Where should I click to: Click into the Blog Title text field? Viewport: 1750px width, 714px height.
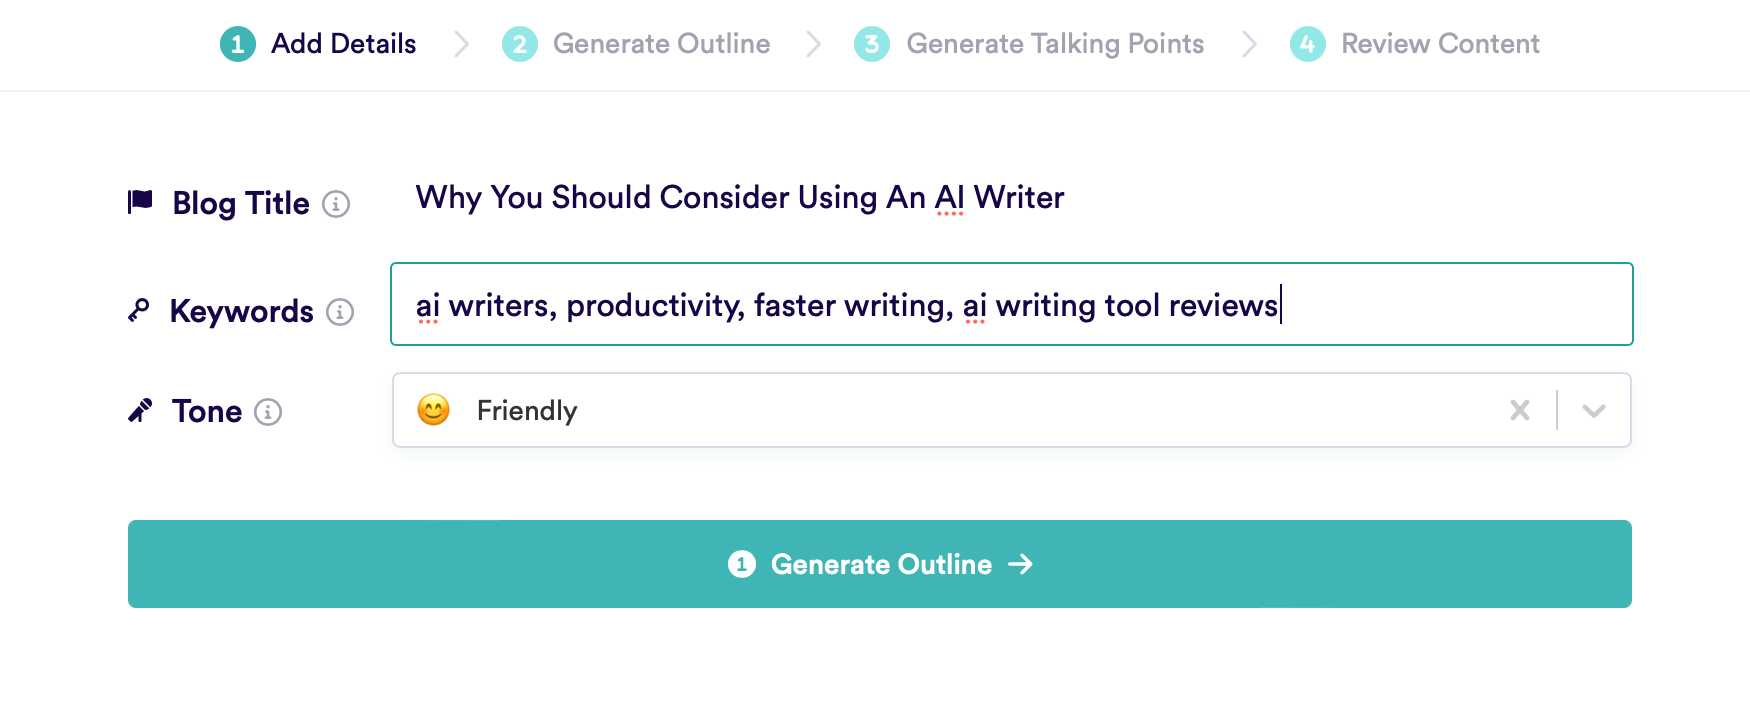pyautogui.click(x=1012, y=198)
